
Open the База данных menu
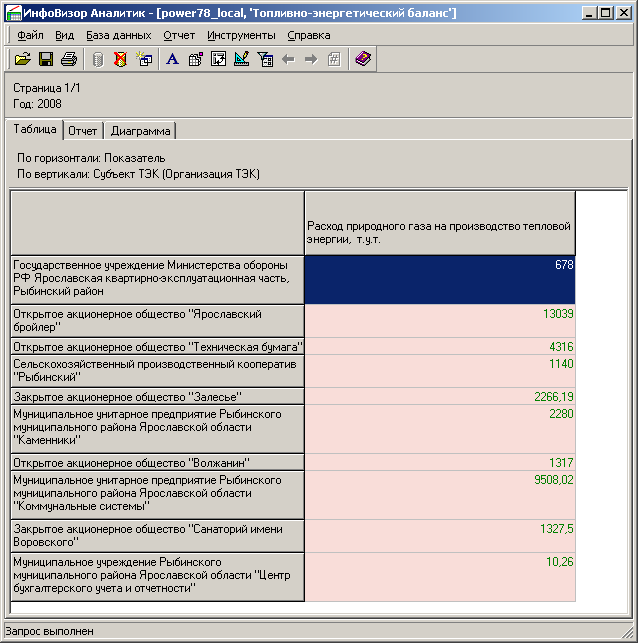click(118, 36)
